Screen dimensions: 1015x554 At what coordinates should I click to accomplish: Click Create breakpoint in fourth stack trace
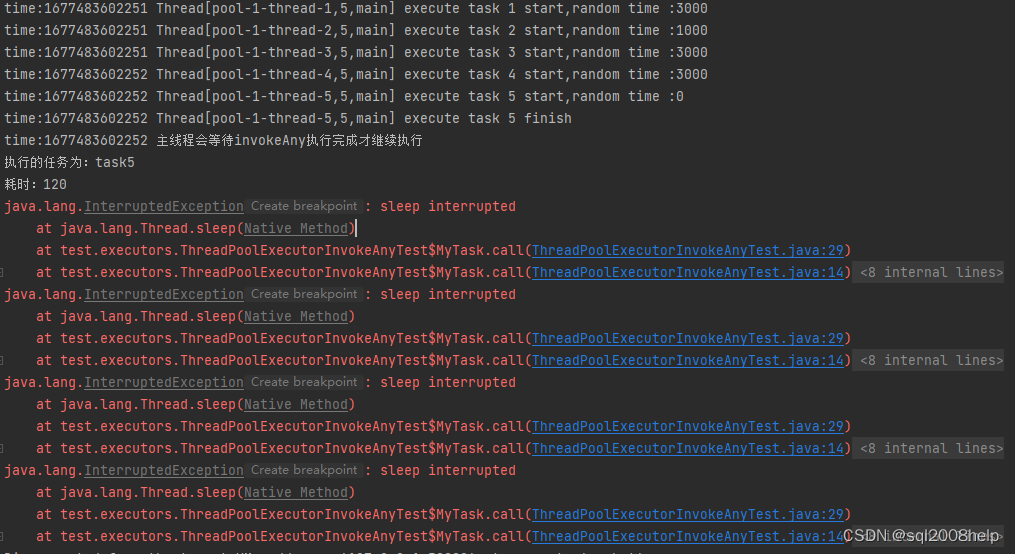(x=304, y=470)
